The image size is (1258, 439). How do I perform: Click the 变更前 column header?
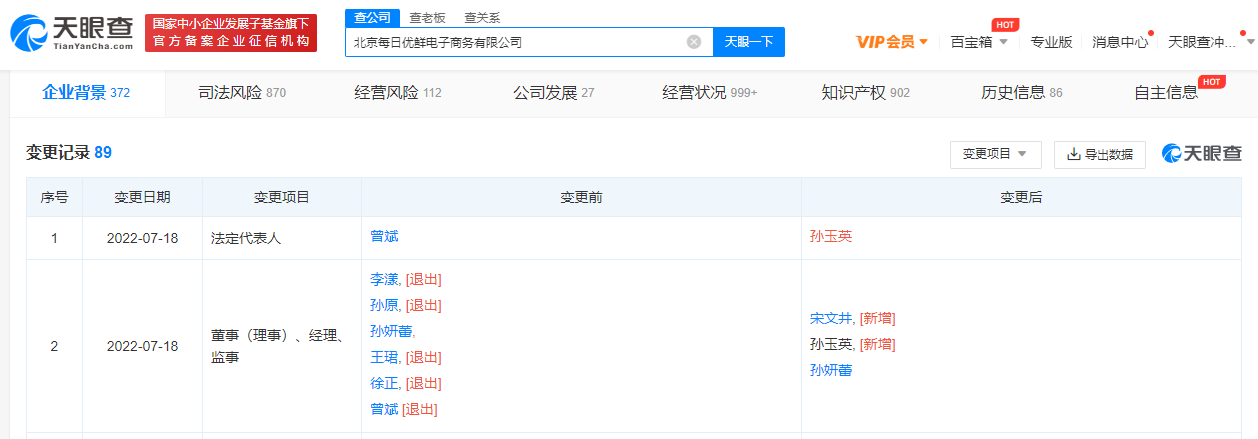coord(581,198)
